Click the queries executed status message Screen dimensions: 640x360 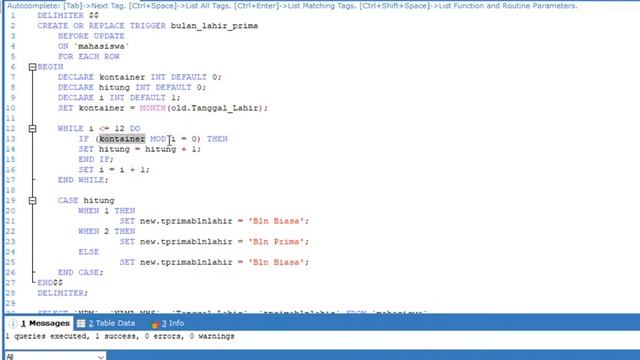pyautogui.click(x=120, y=336)
